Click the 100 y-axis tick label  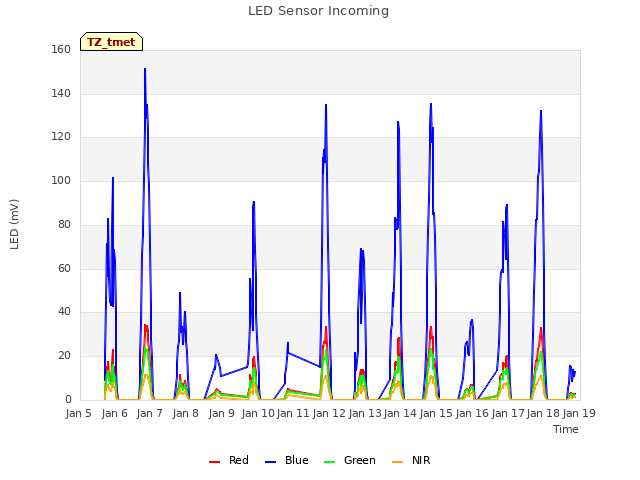(x=61, y=180)
